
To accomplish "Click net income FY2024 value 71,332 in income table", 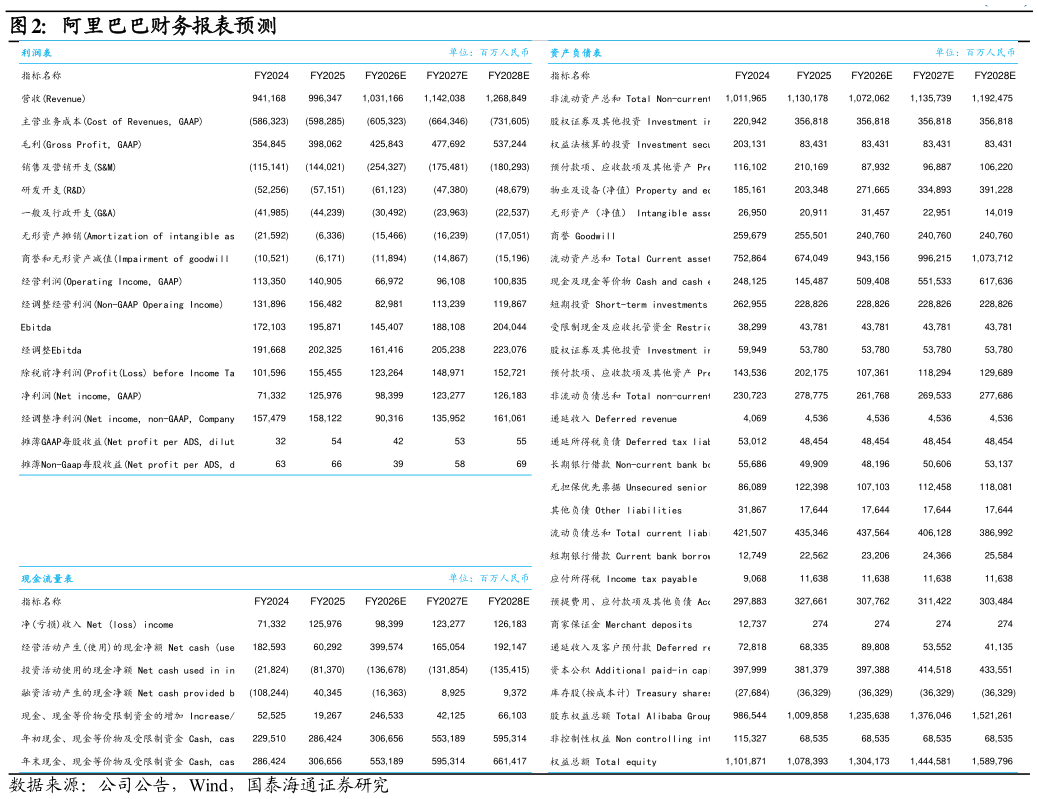I will click(x=269, y=395).
